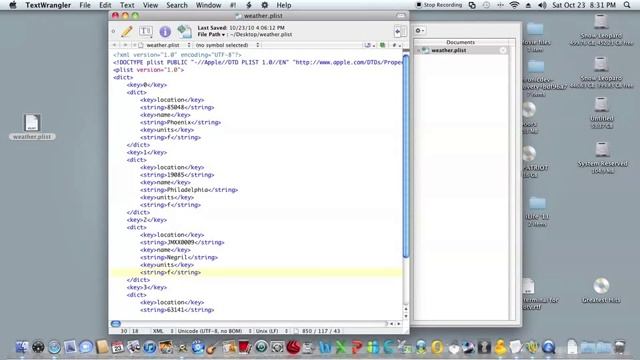Open the Text menu
Viewport: 640px width, 360px height.
[x=127, y=5]
